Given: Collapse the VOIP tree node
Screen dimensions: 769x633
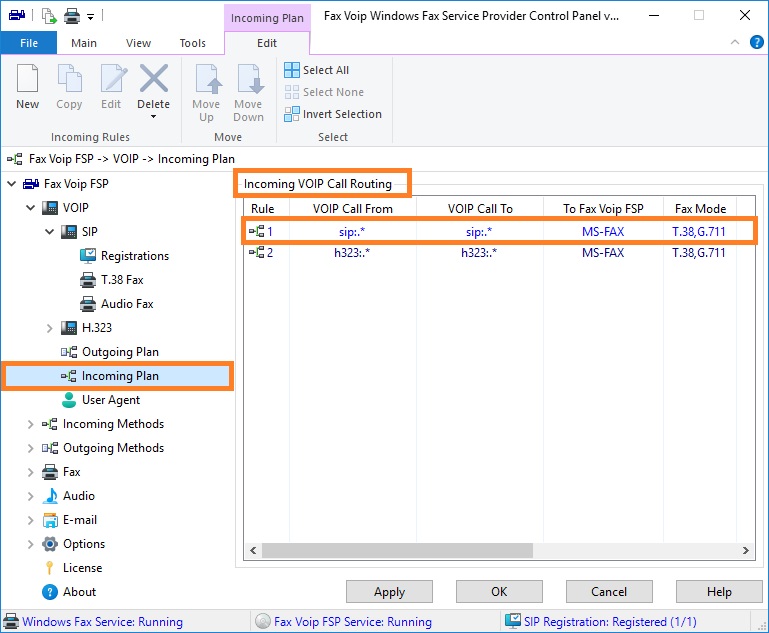Looking at the screenshot, I should 30,208.
